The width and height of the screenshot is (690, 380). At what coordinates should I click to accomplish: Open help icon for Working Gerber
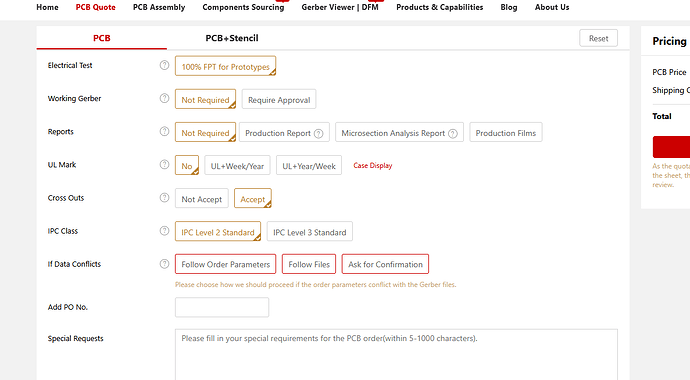[164, 98]
